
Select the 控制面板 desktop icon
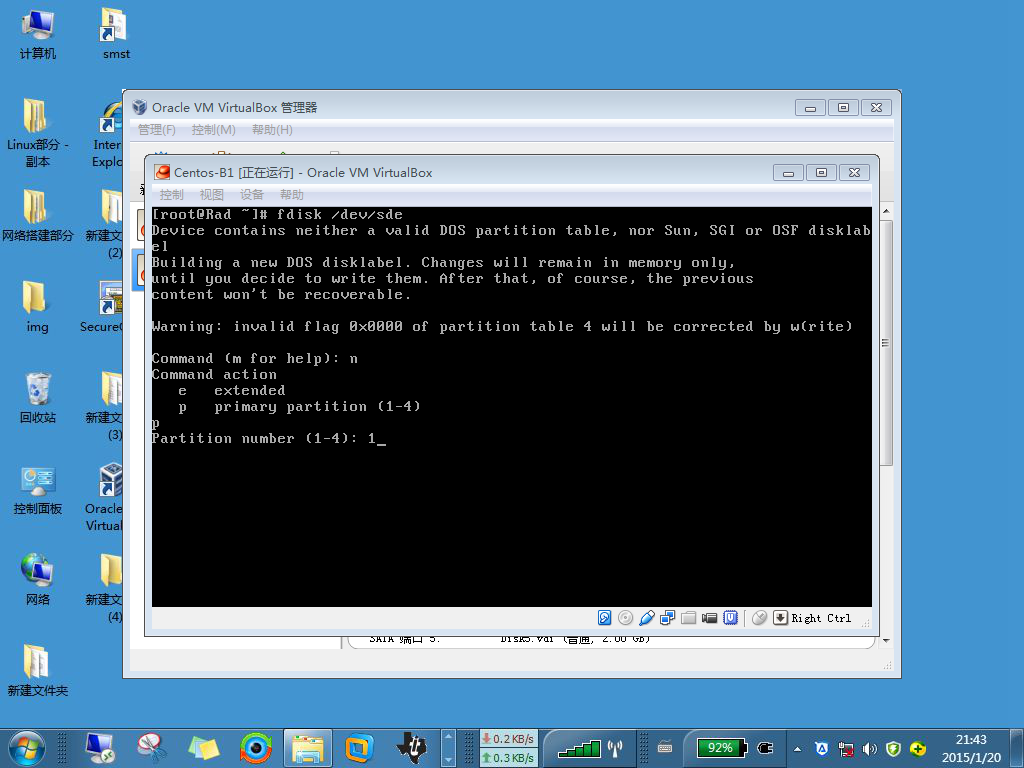tap(38, 488)
